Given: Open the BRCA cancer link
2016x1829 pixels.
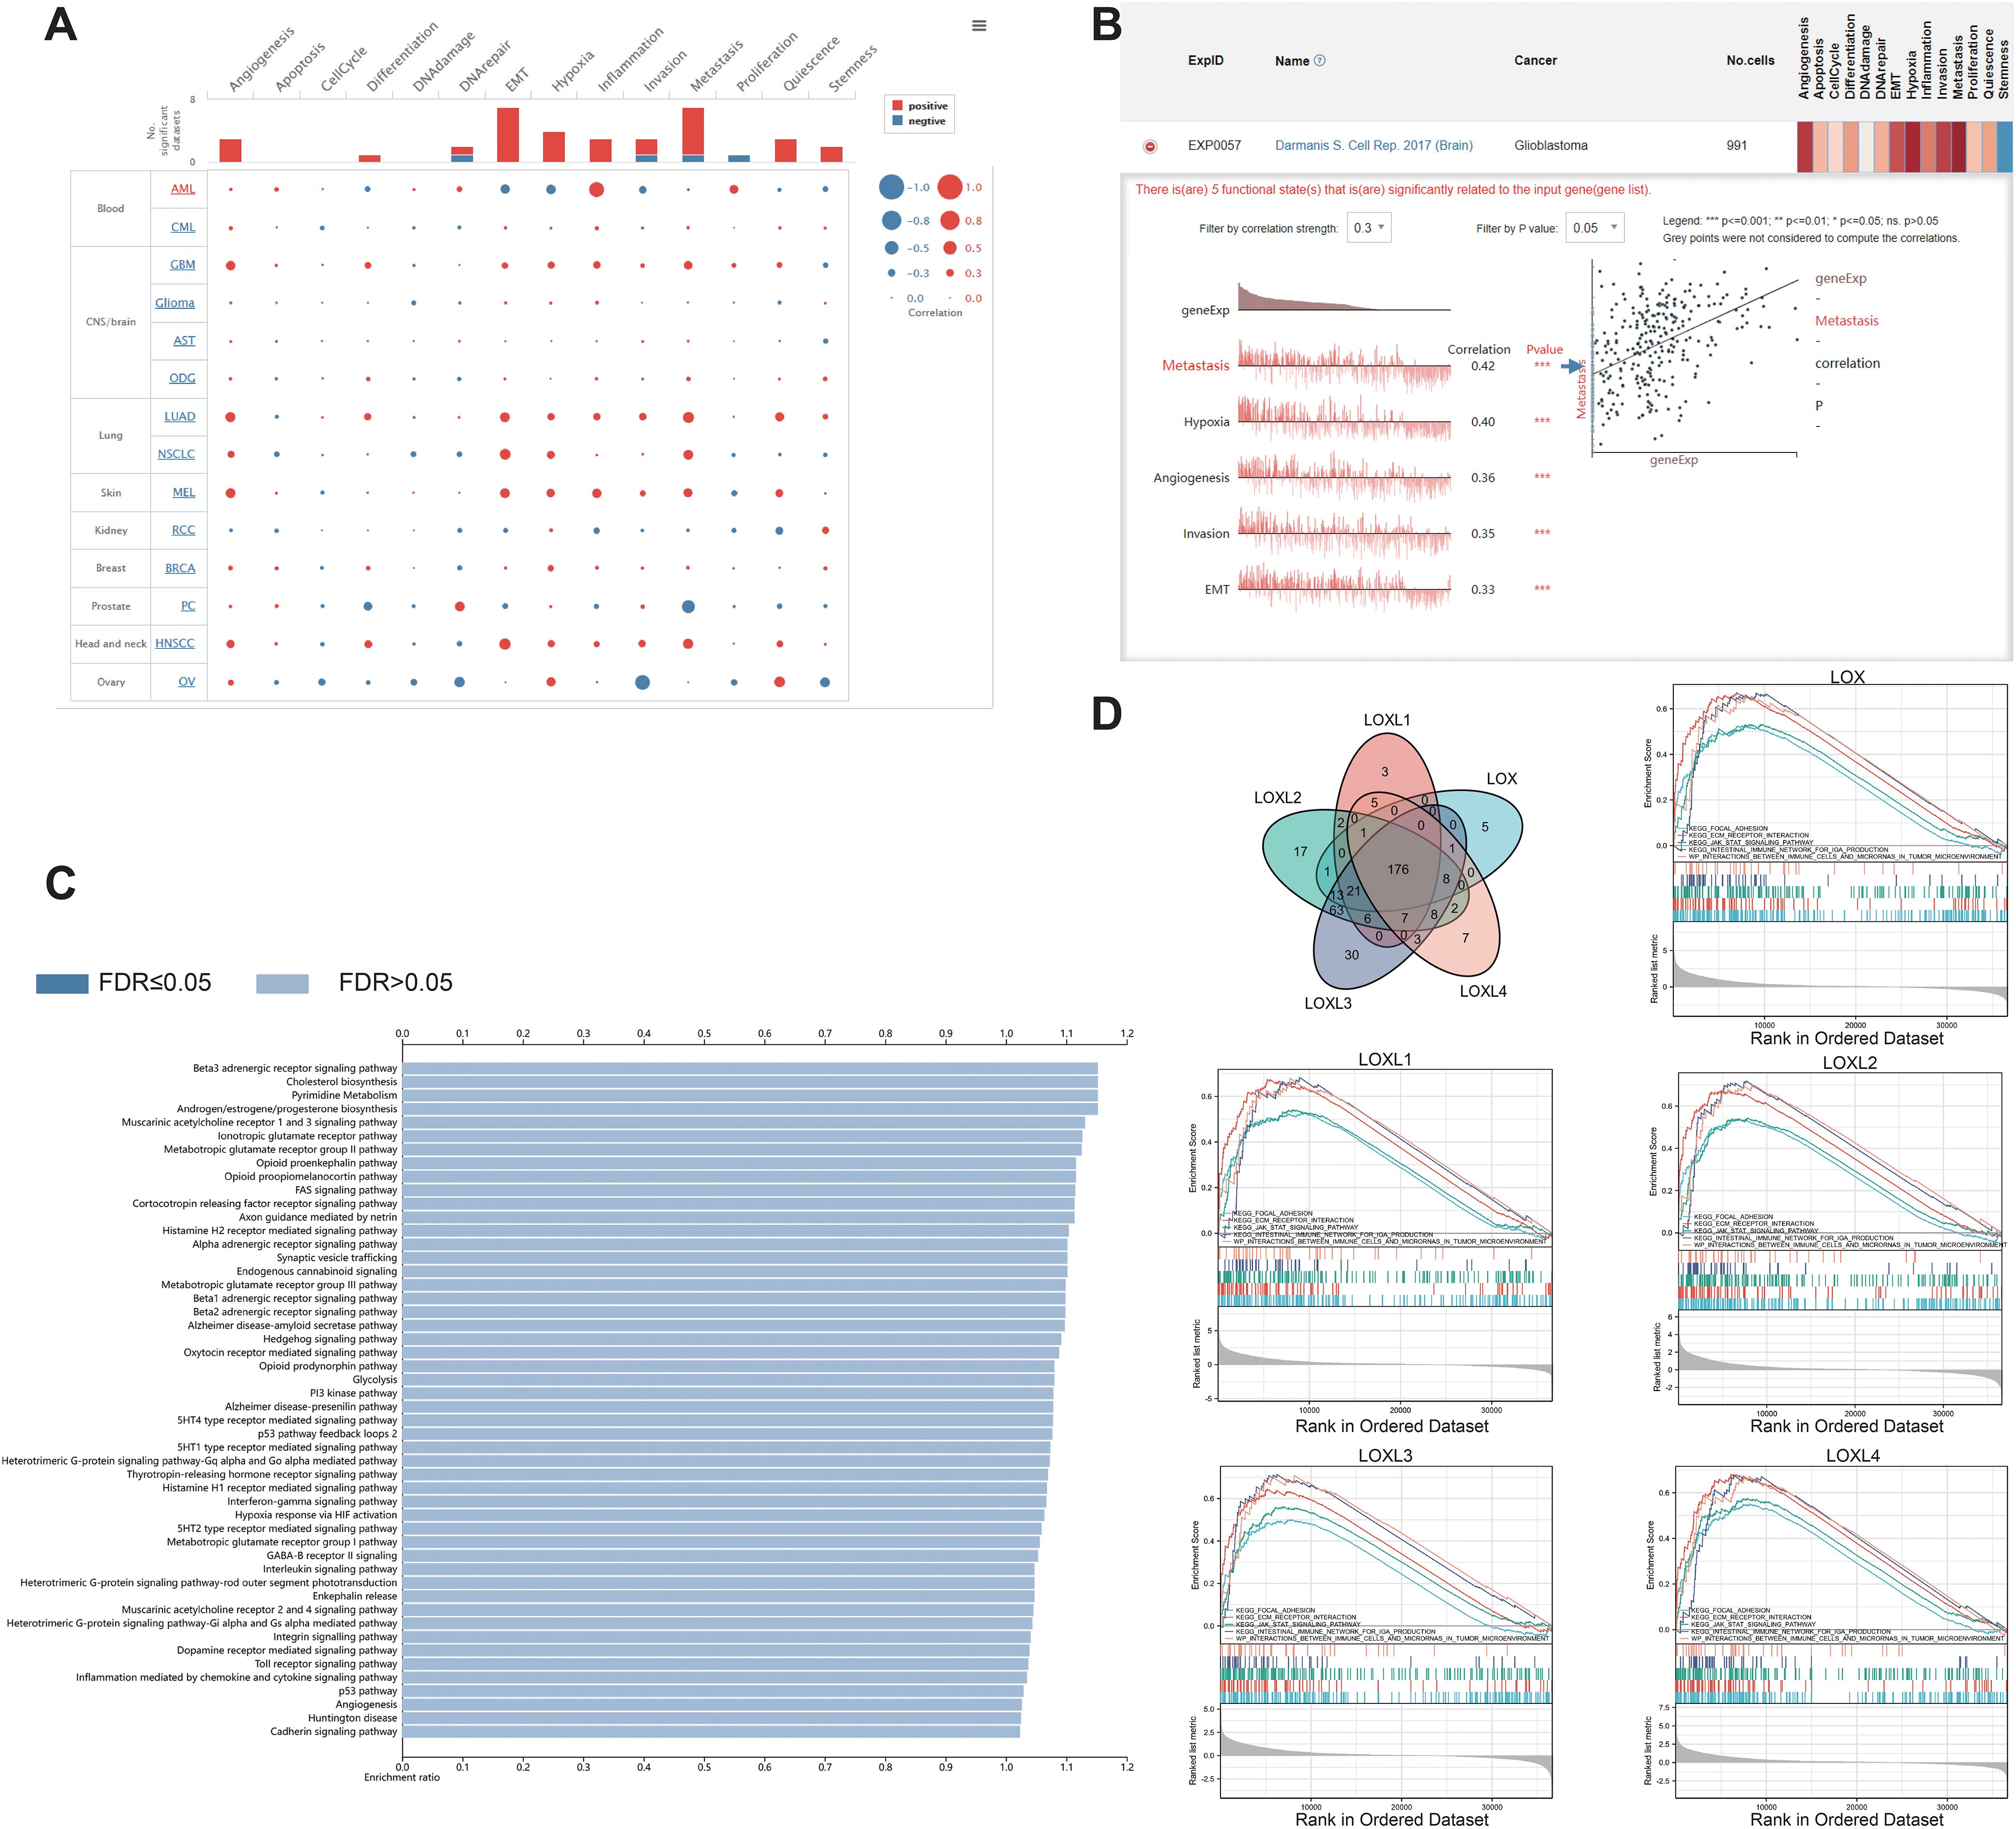Looking at the screenshot, I should (180, 568).
